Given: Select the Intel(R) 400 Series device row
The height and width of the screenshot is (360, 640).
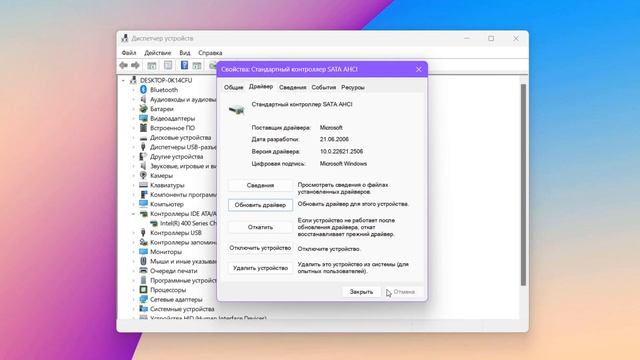Looking at the screenshot, I should point(184,223).
